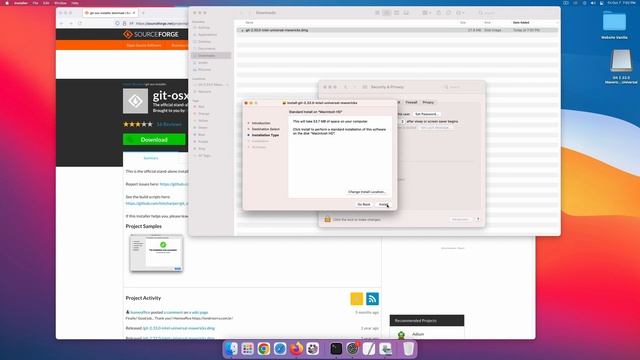
Task: Switch Finder to list view
Action: 387,13
